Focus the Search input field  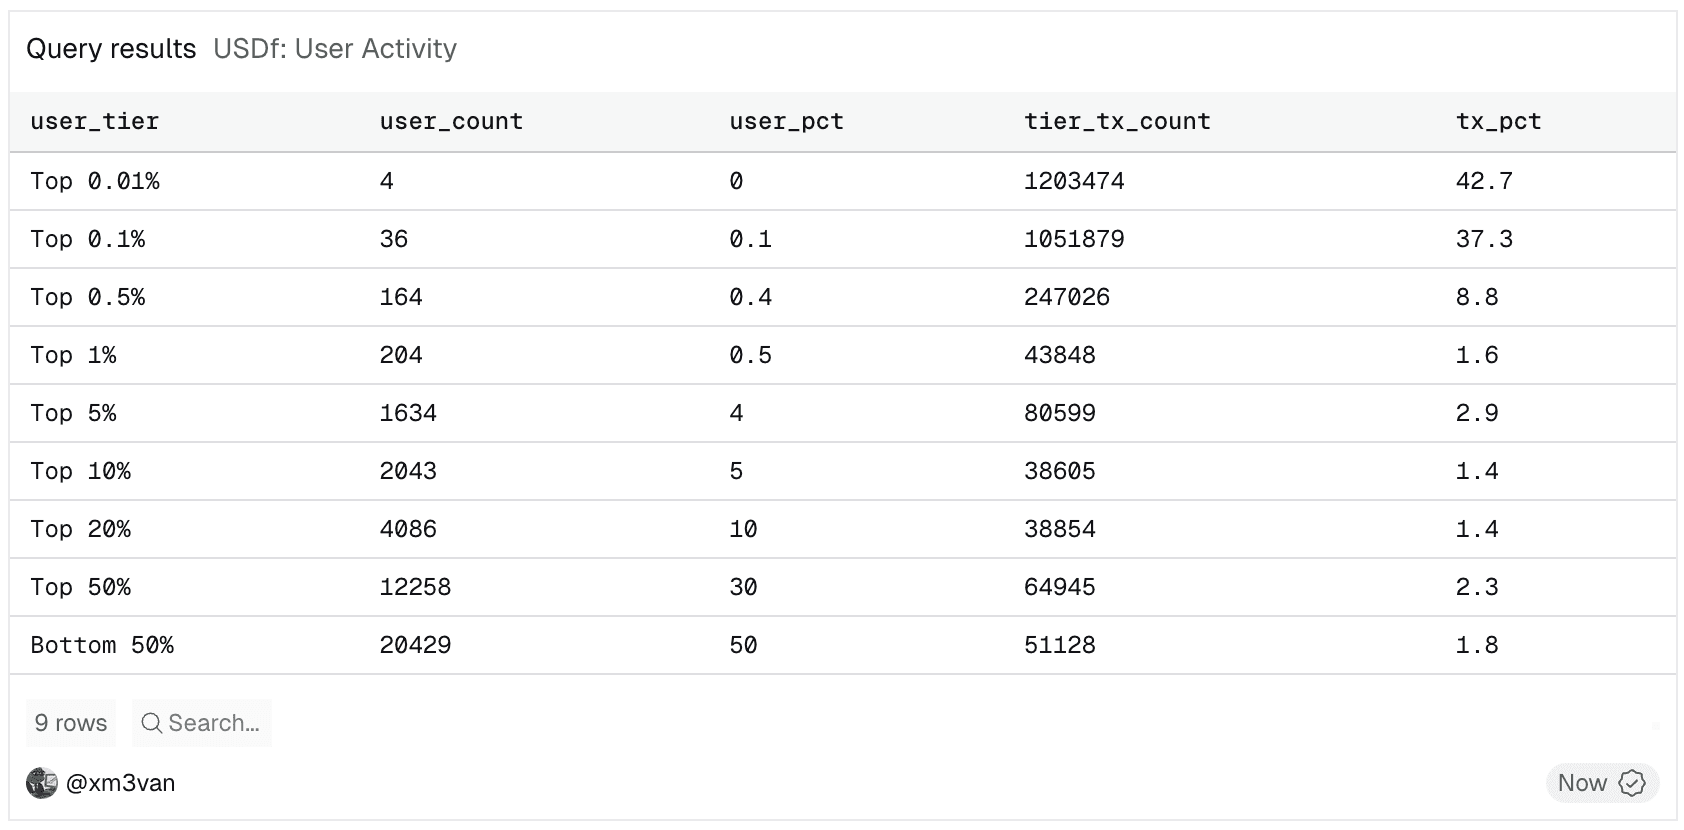214,723
